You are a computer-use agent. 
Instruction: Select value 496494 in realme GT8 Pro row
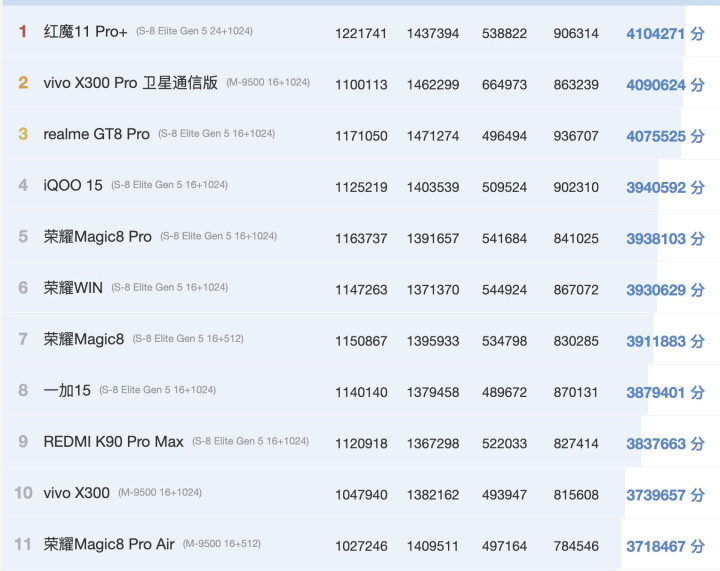click(x=504, y=136)
